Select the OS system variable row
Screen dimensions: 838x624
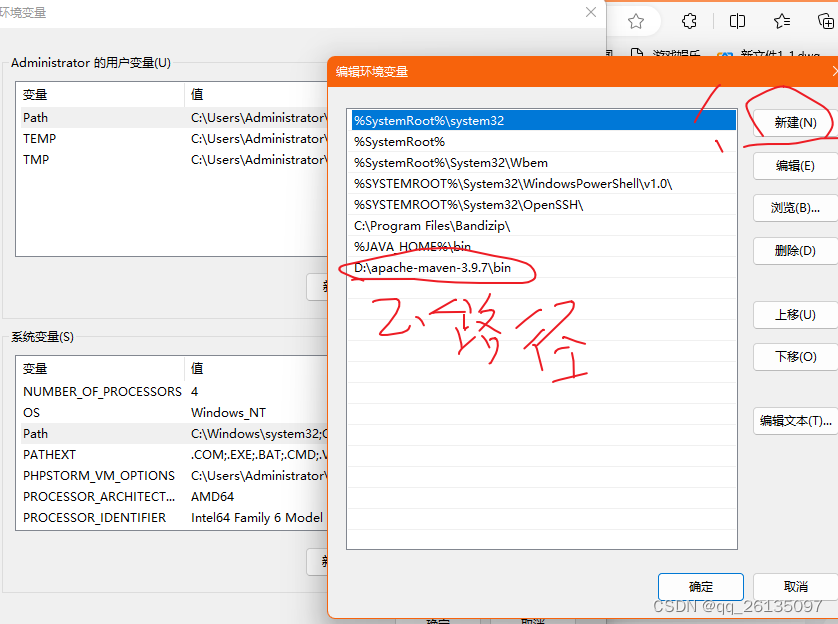172,412
